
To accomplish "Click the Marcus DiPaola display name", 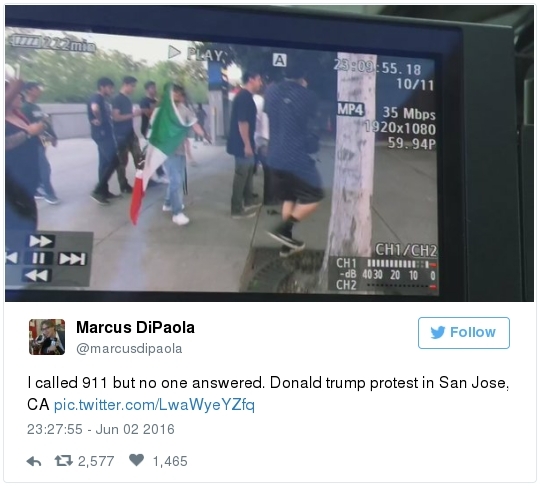I will click(135, 327).
